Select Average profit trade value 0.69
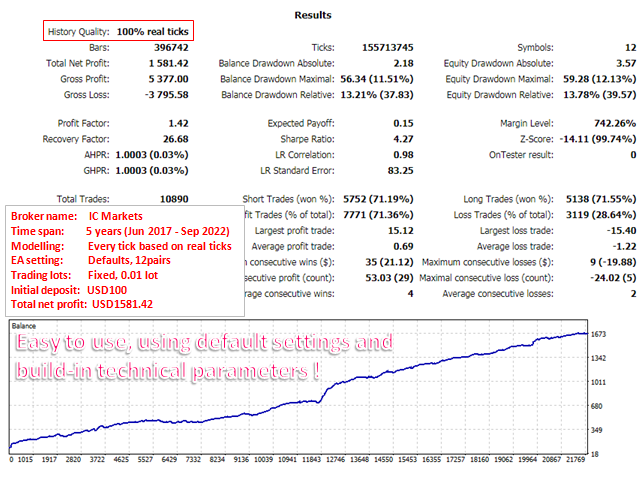This screenshot has width=640, height=480. point(403,247)
